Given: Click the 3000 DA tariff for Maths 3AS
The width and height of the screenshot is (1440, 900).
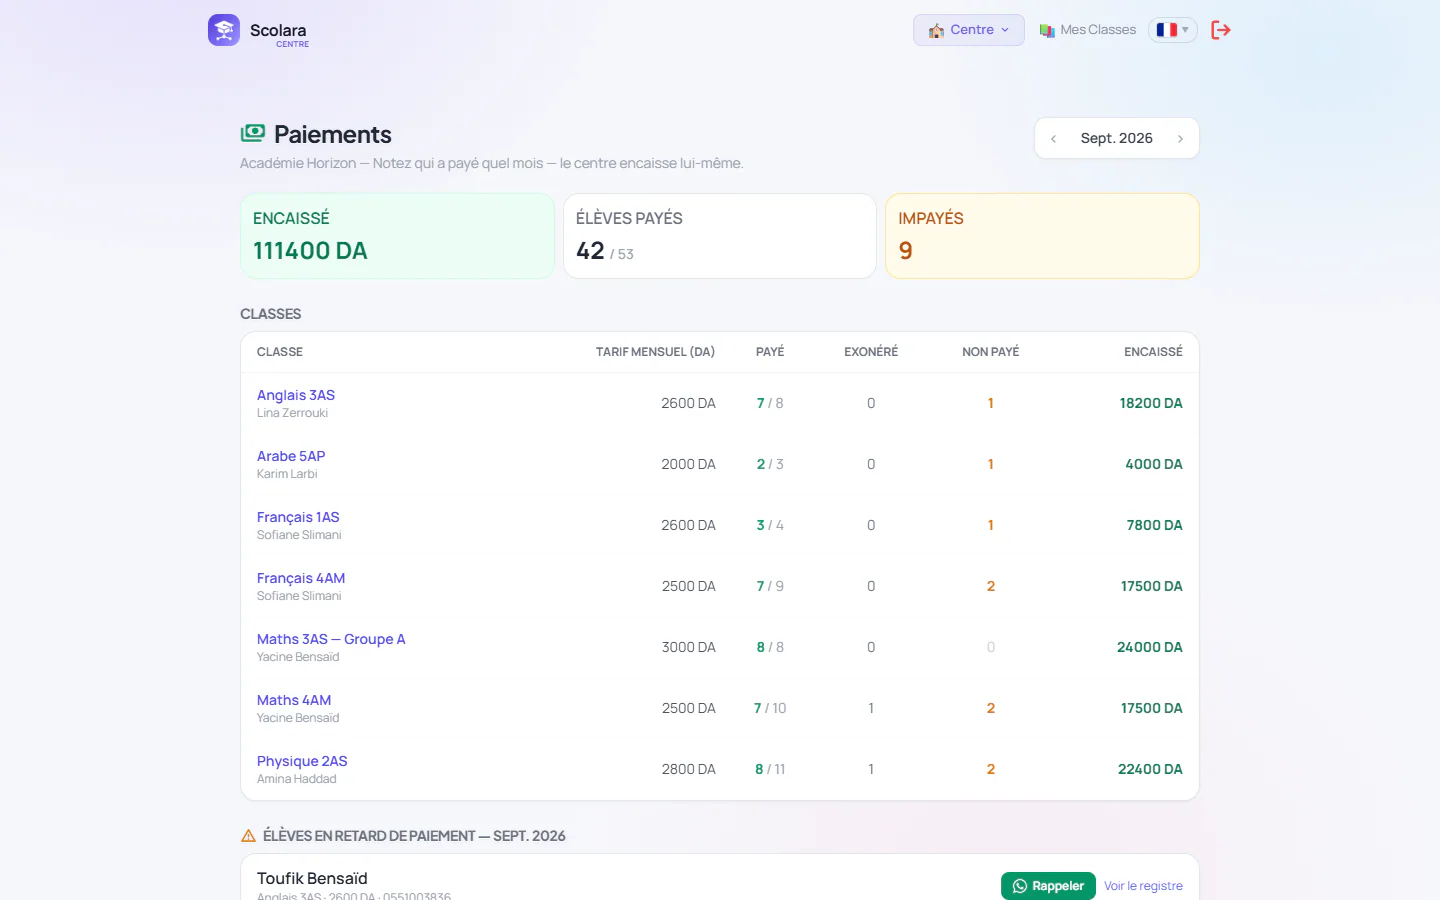Looking at the screenshot, I should (689, 647).
